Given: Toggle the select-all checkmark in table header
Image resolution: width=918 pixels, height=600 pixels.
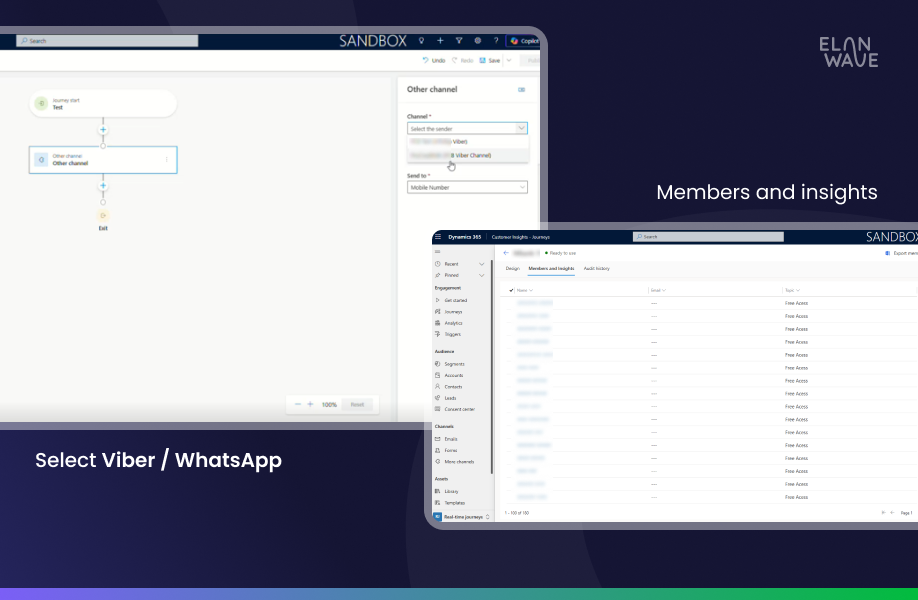Looking at the screenshot, I should tap(511, 290).
